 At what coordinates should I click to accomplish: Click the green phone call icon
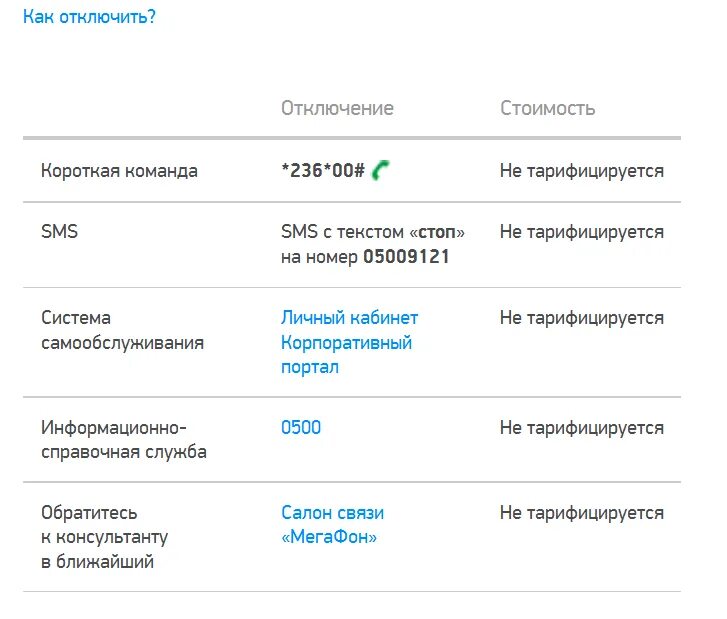381,170
